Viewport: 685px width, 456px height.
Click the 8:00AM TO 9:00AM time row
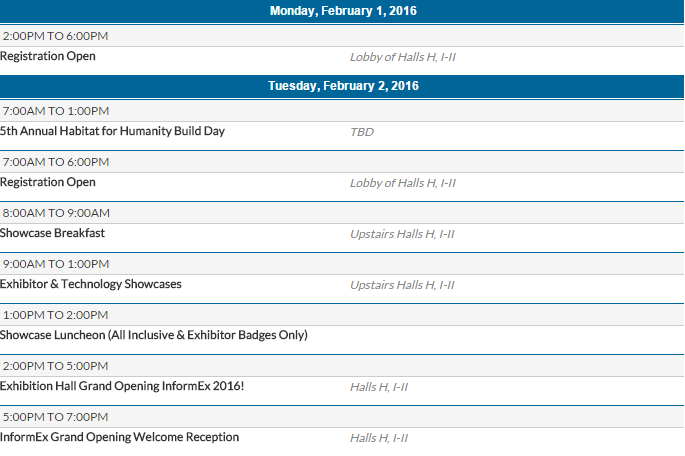click(342, 213)
